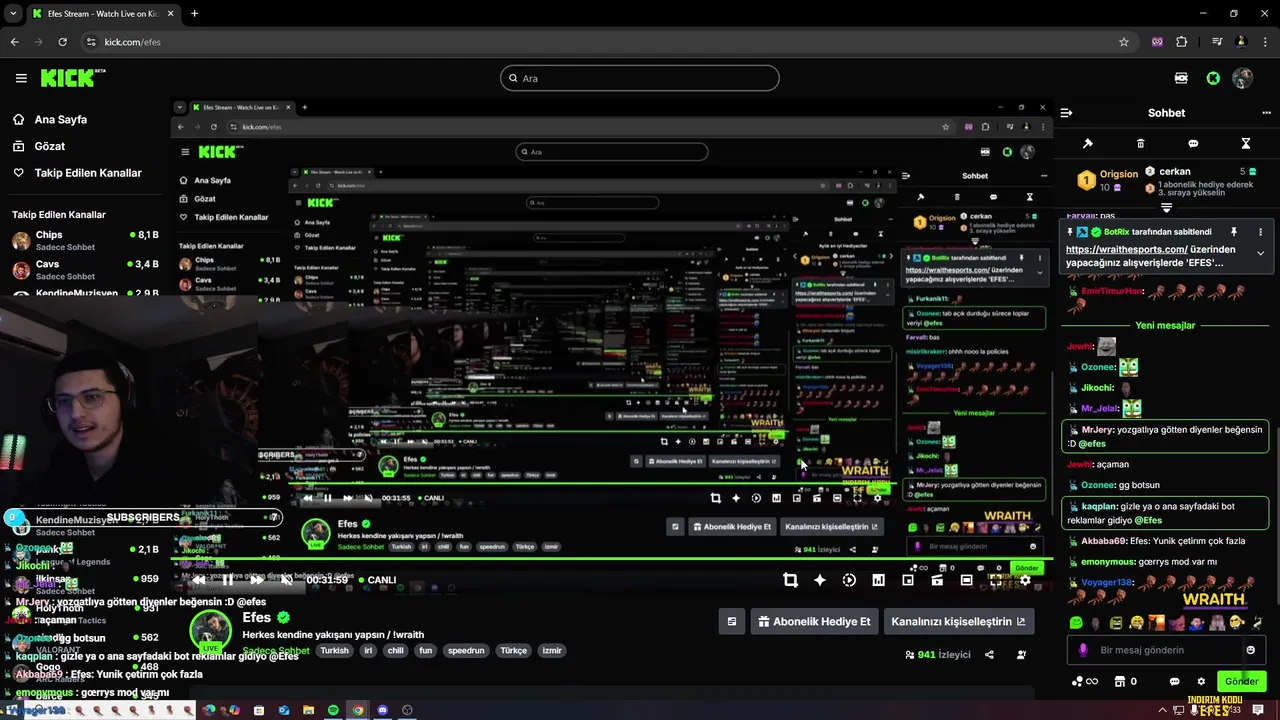The height and width of the screenshot is (720, 1280).
Task: Toggle theater mode icon
Action: tap(966, 580)
